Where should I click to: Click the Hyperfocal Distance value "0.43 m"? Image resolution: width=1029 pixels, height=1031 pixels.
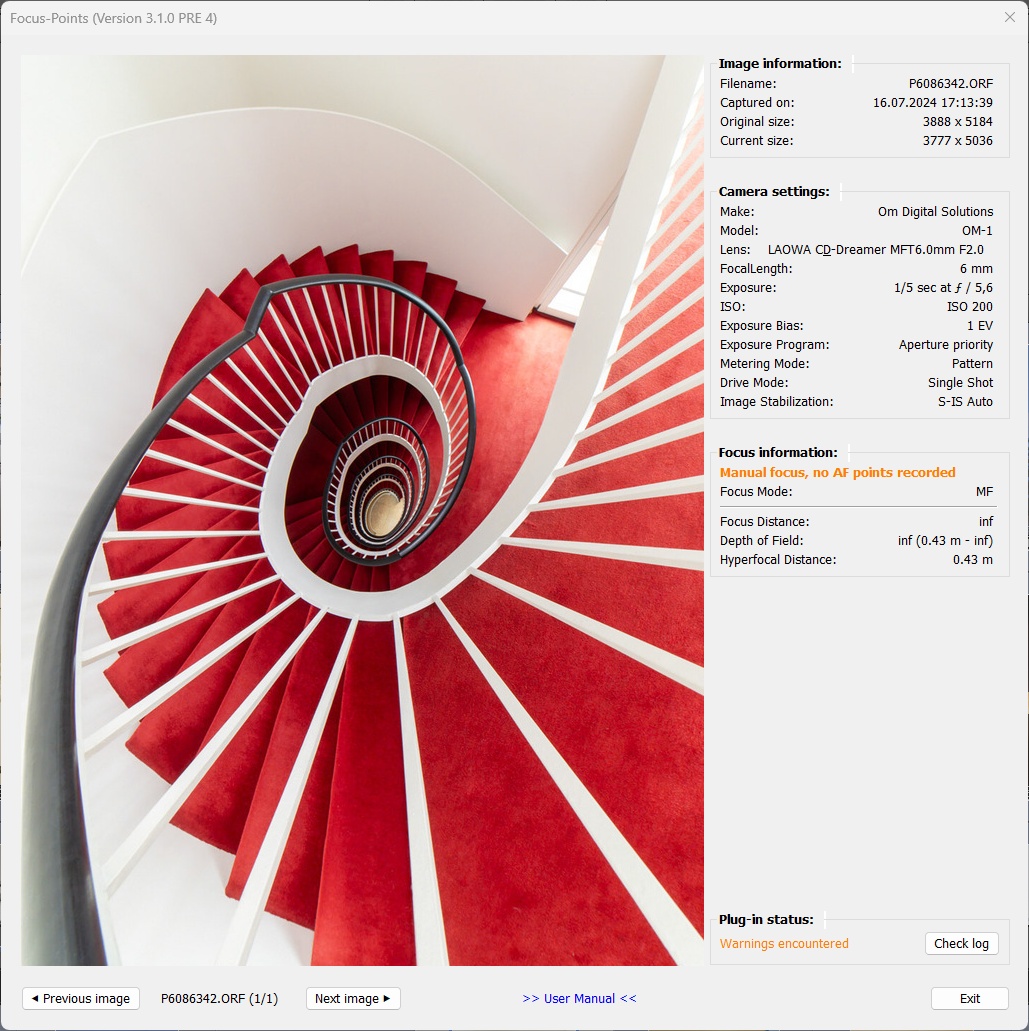click(x=975, y=560)
